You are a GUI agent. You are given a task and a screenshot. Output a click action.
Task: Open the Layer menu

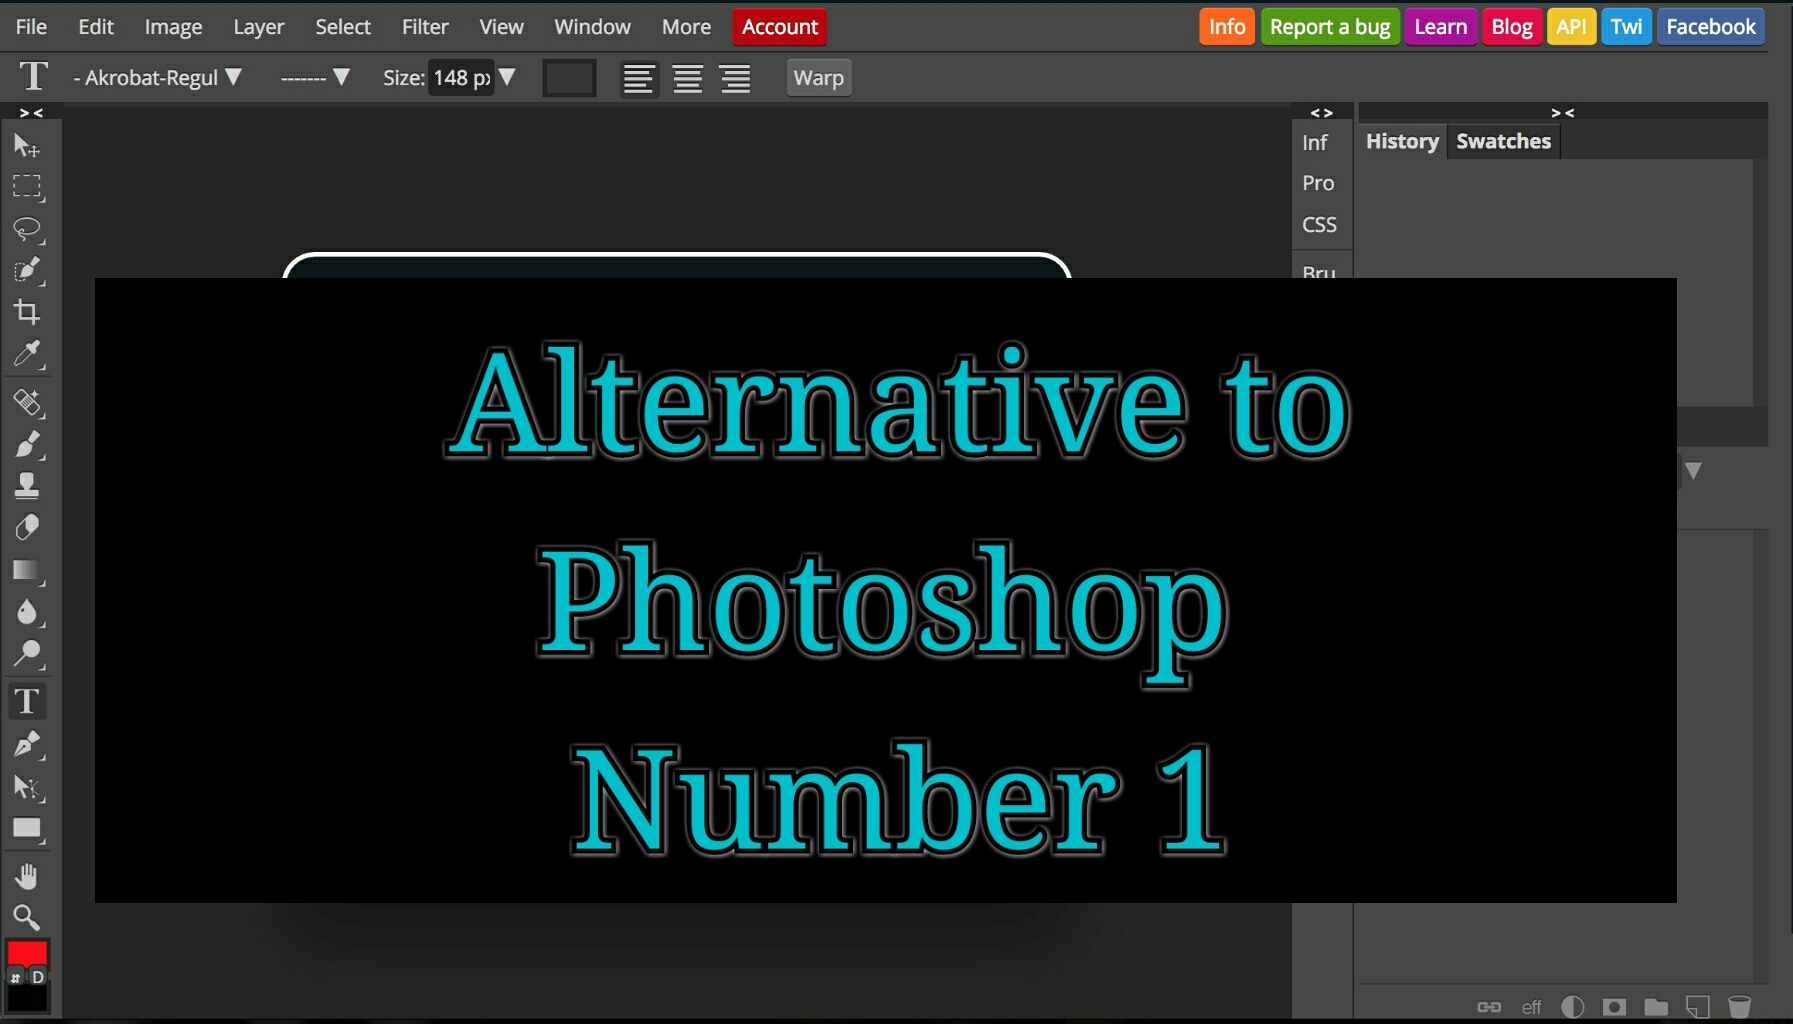click(x=259, y=27)
